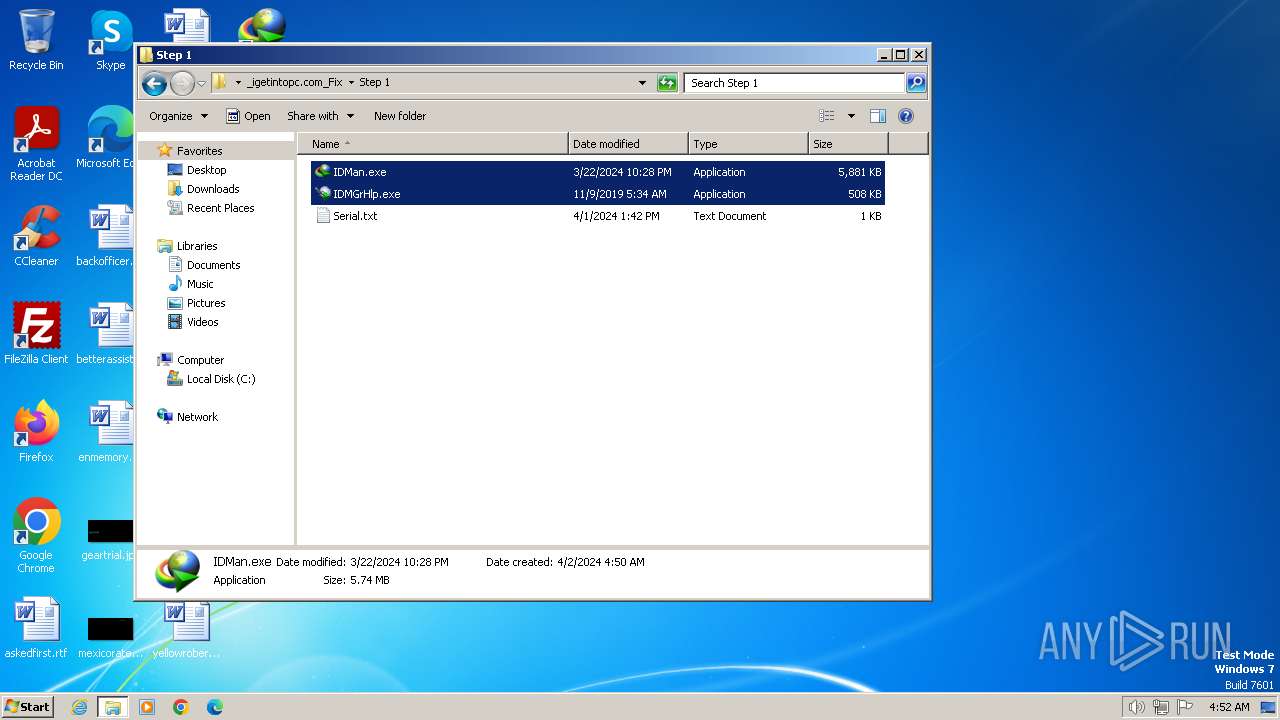Refresh the folder using green refresh button
This screenshot has height=720, width=1280.
pos(667,83)
